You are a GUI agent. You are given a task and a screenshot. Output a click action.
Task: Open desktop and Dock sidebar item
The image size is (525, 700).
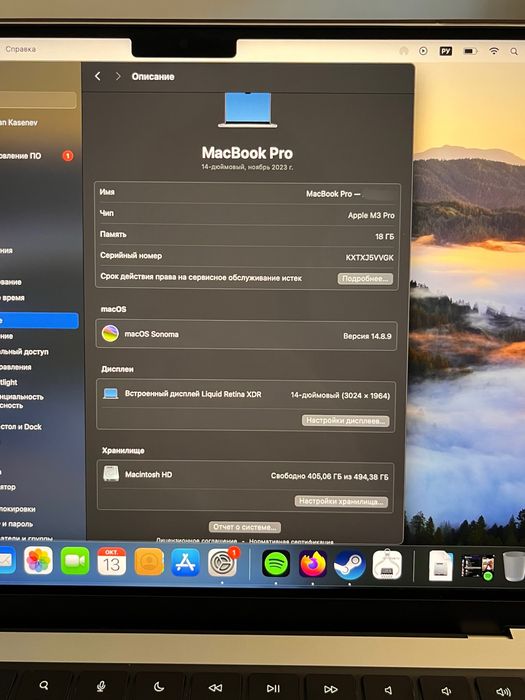point(21,426)
